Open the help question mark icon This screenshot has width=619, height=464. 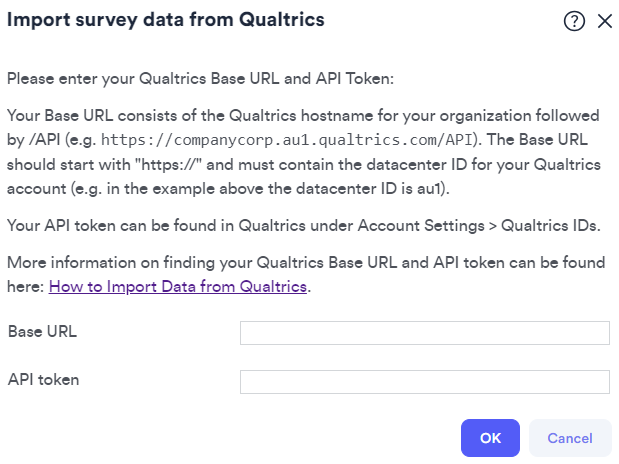point(574,21)
